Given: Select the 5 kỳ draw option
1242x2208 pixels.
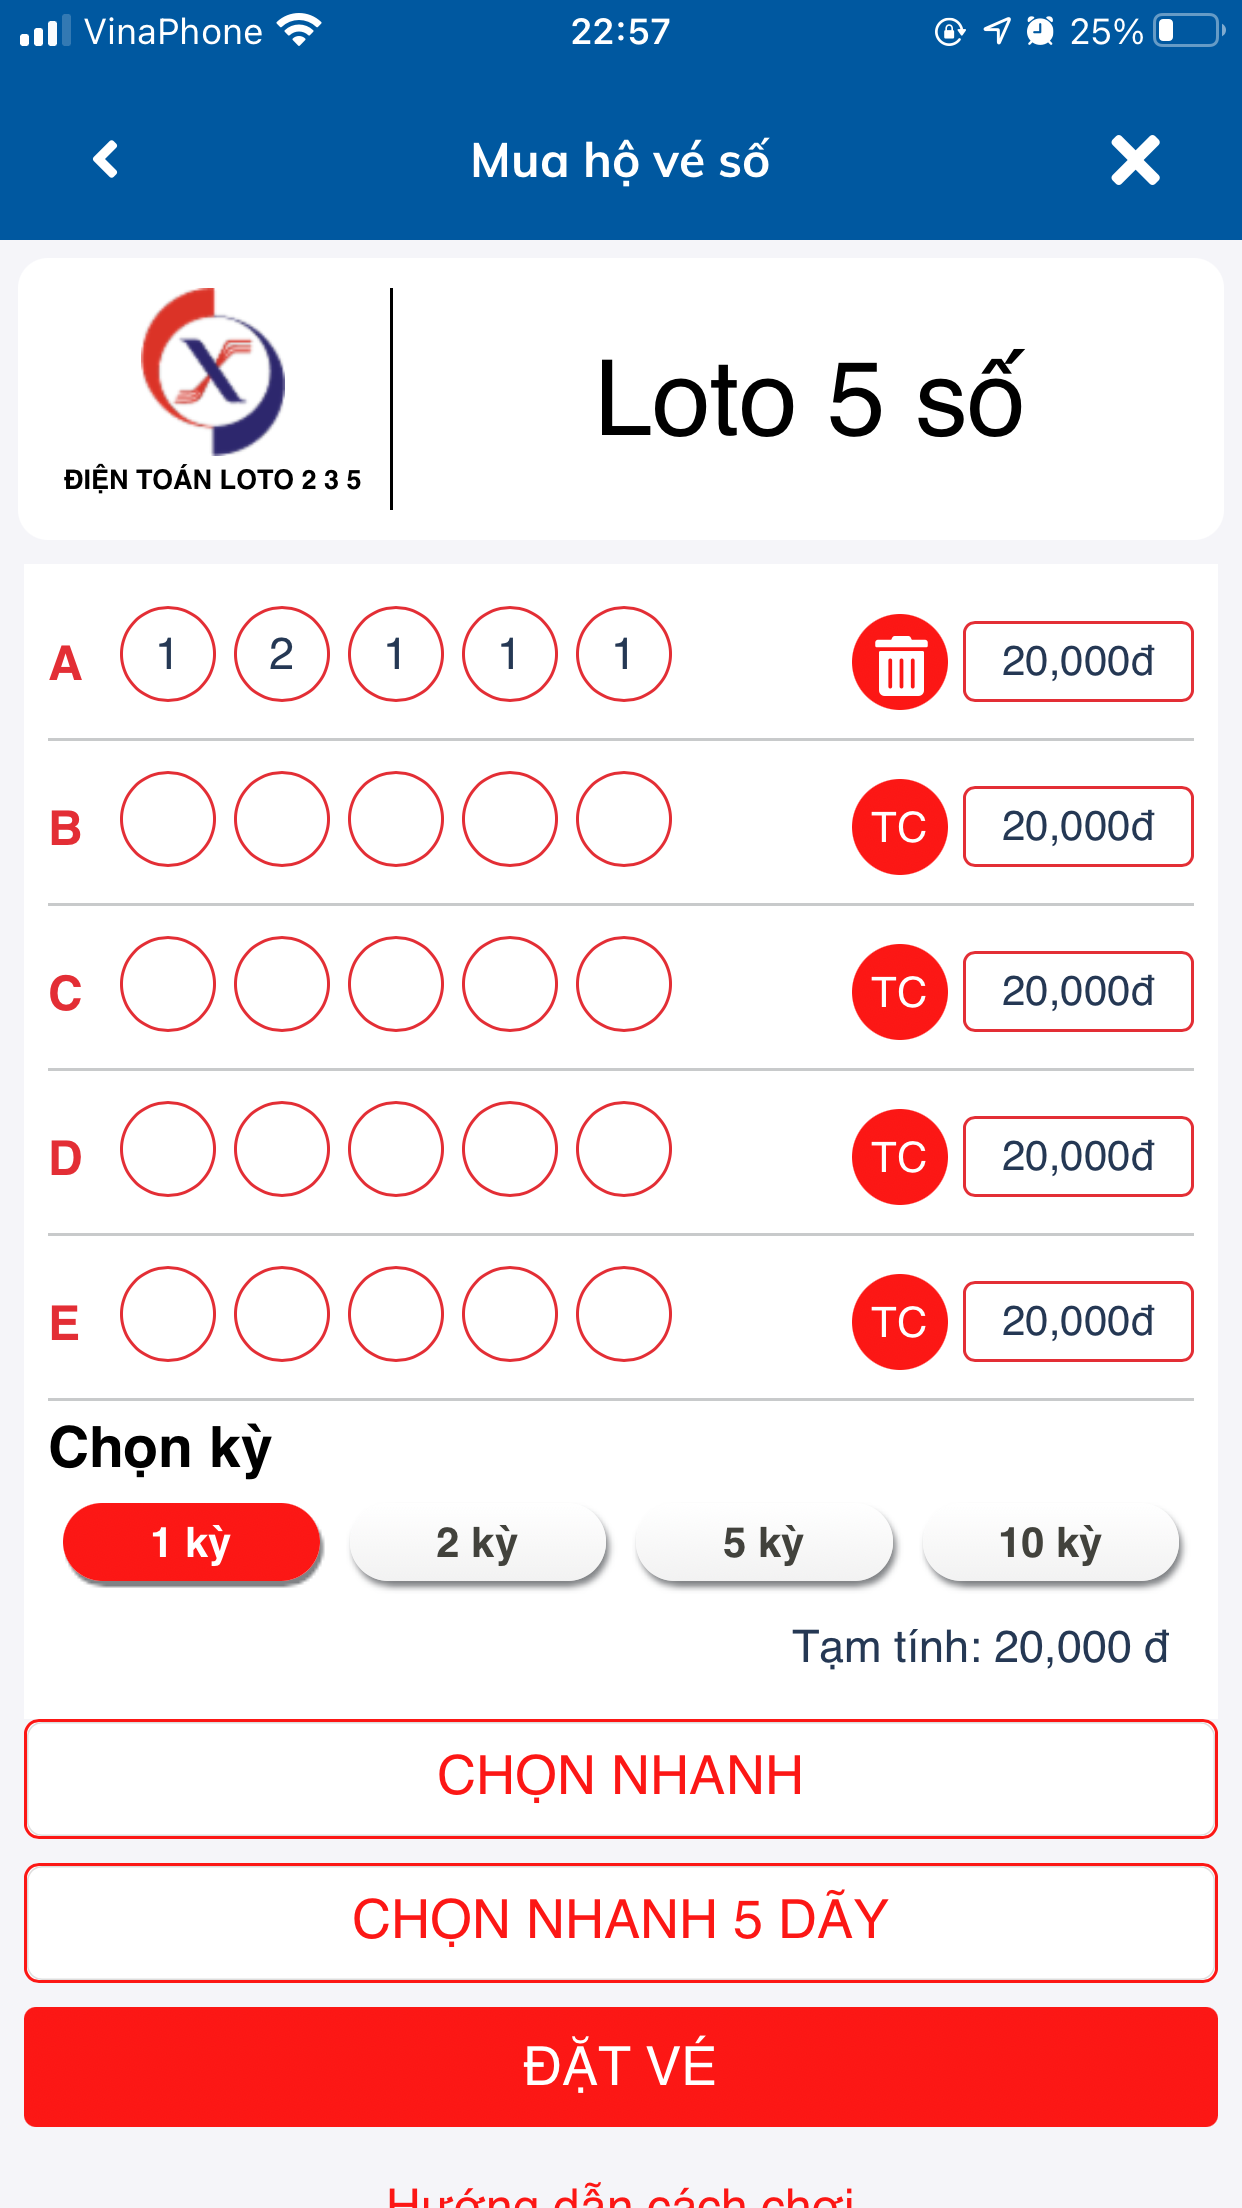Looking at the screenshot, I should [763, 1543].
